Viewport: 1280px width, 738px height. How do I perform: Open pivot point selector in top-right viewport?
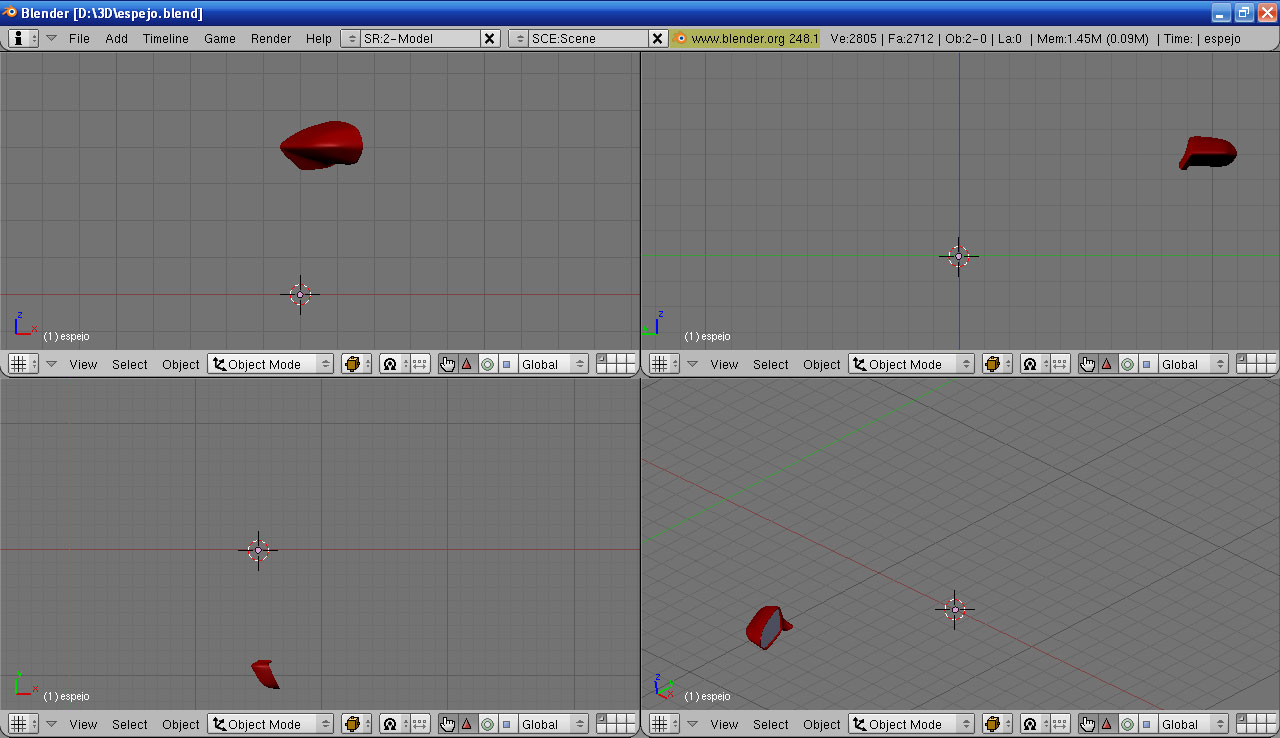1036,364
